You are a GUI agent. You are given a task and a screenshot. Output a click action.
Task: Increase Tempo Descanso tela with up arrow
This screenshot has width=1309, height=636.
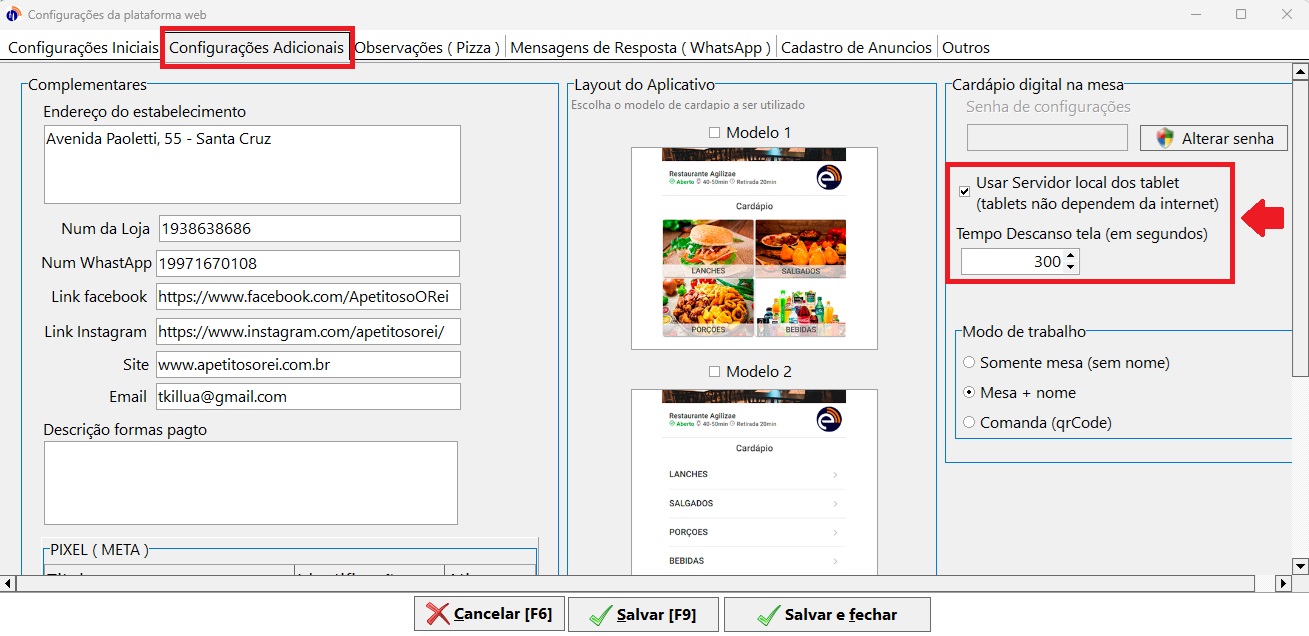coord(1071,256)
